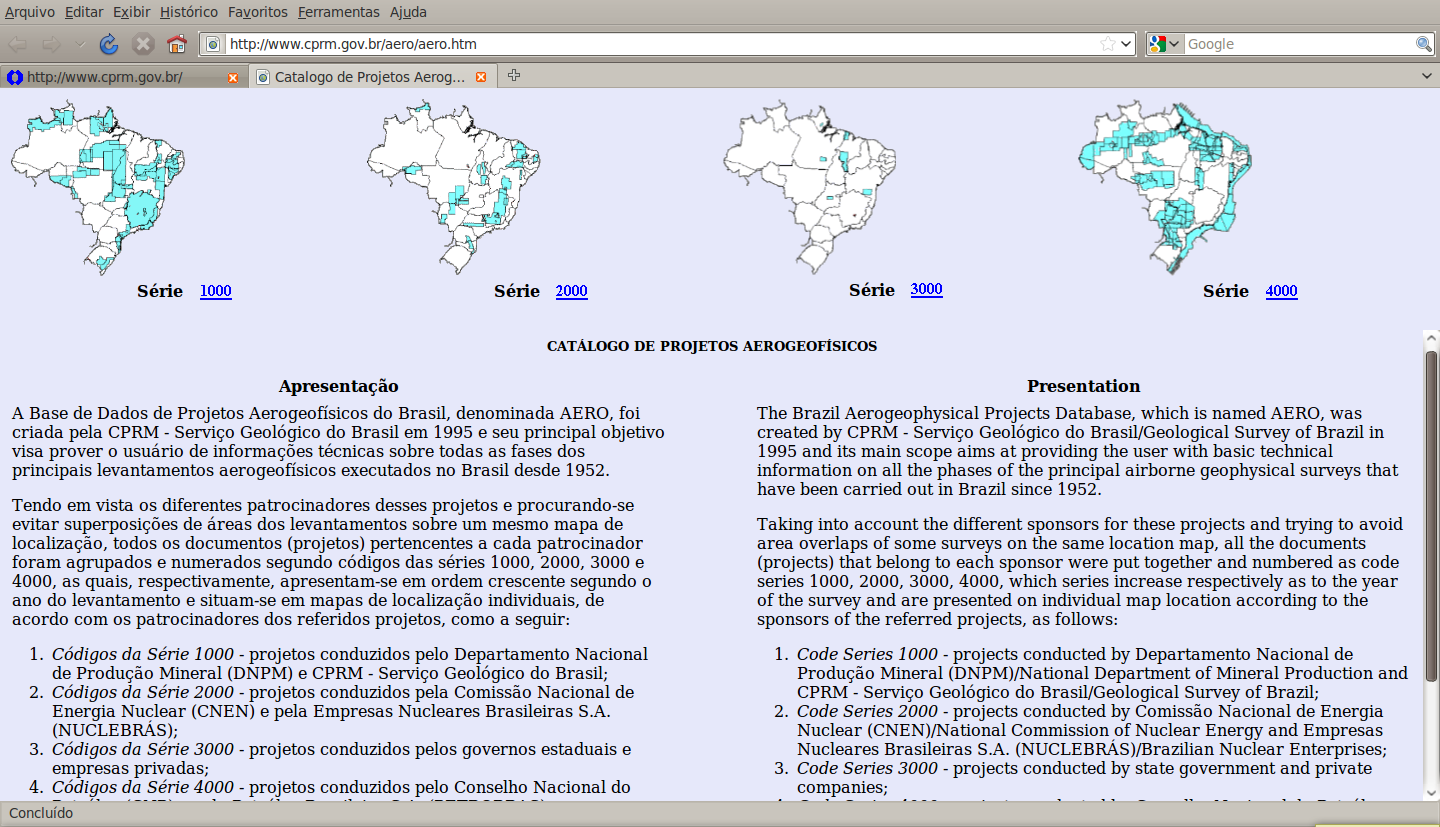This screenshot has height=827, width=1440.
Task: Open a new tab with the plus icon
Action: point(514,76)
